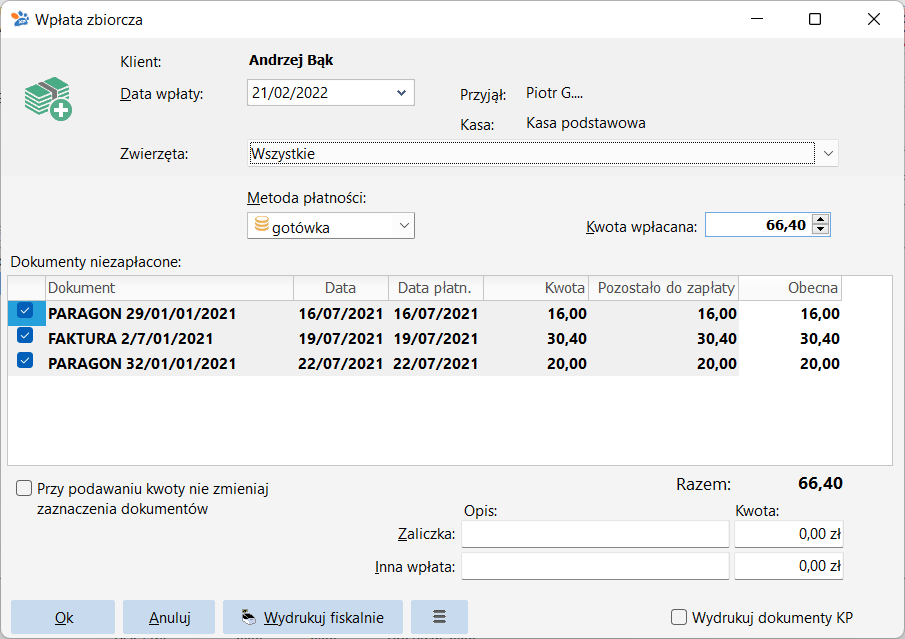Sort by Pozostało do zapłaty column header
This screenshot has height=639, width=905.
[x=664, y=288]
